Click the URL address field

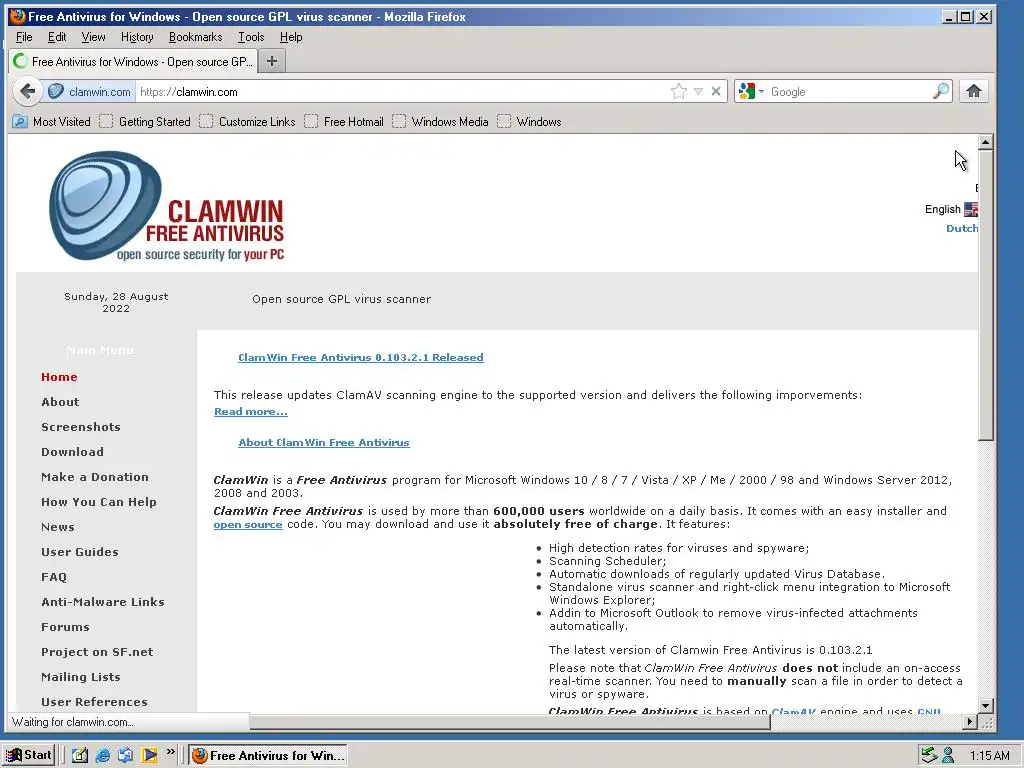402,91
